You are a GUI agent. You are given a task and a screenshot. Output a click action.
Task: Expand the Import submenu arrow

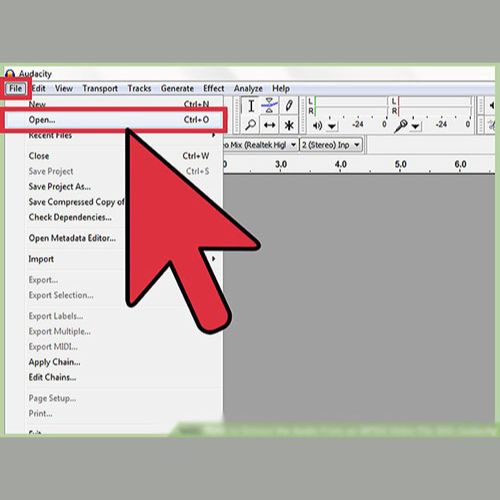coord(213,259)
